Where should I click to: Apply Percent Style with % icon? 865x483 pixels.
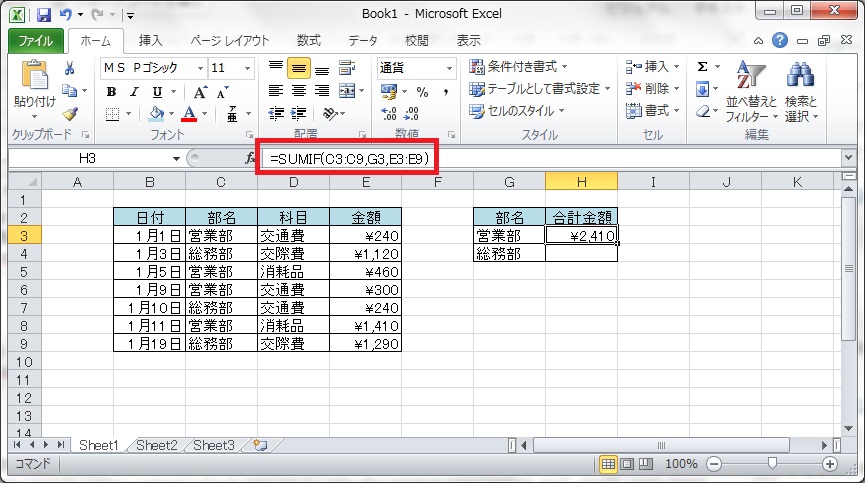coord(422,92)
